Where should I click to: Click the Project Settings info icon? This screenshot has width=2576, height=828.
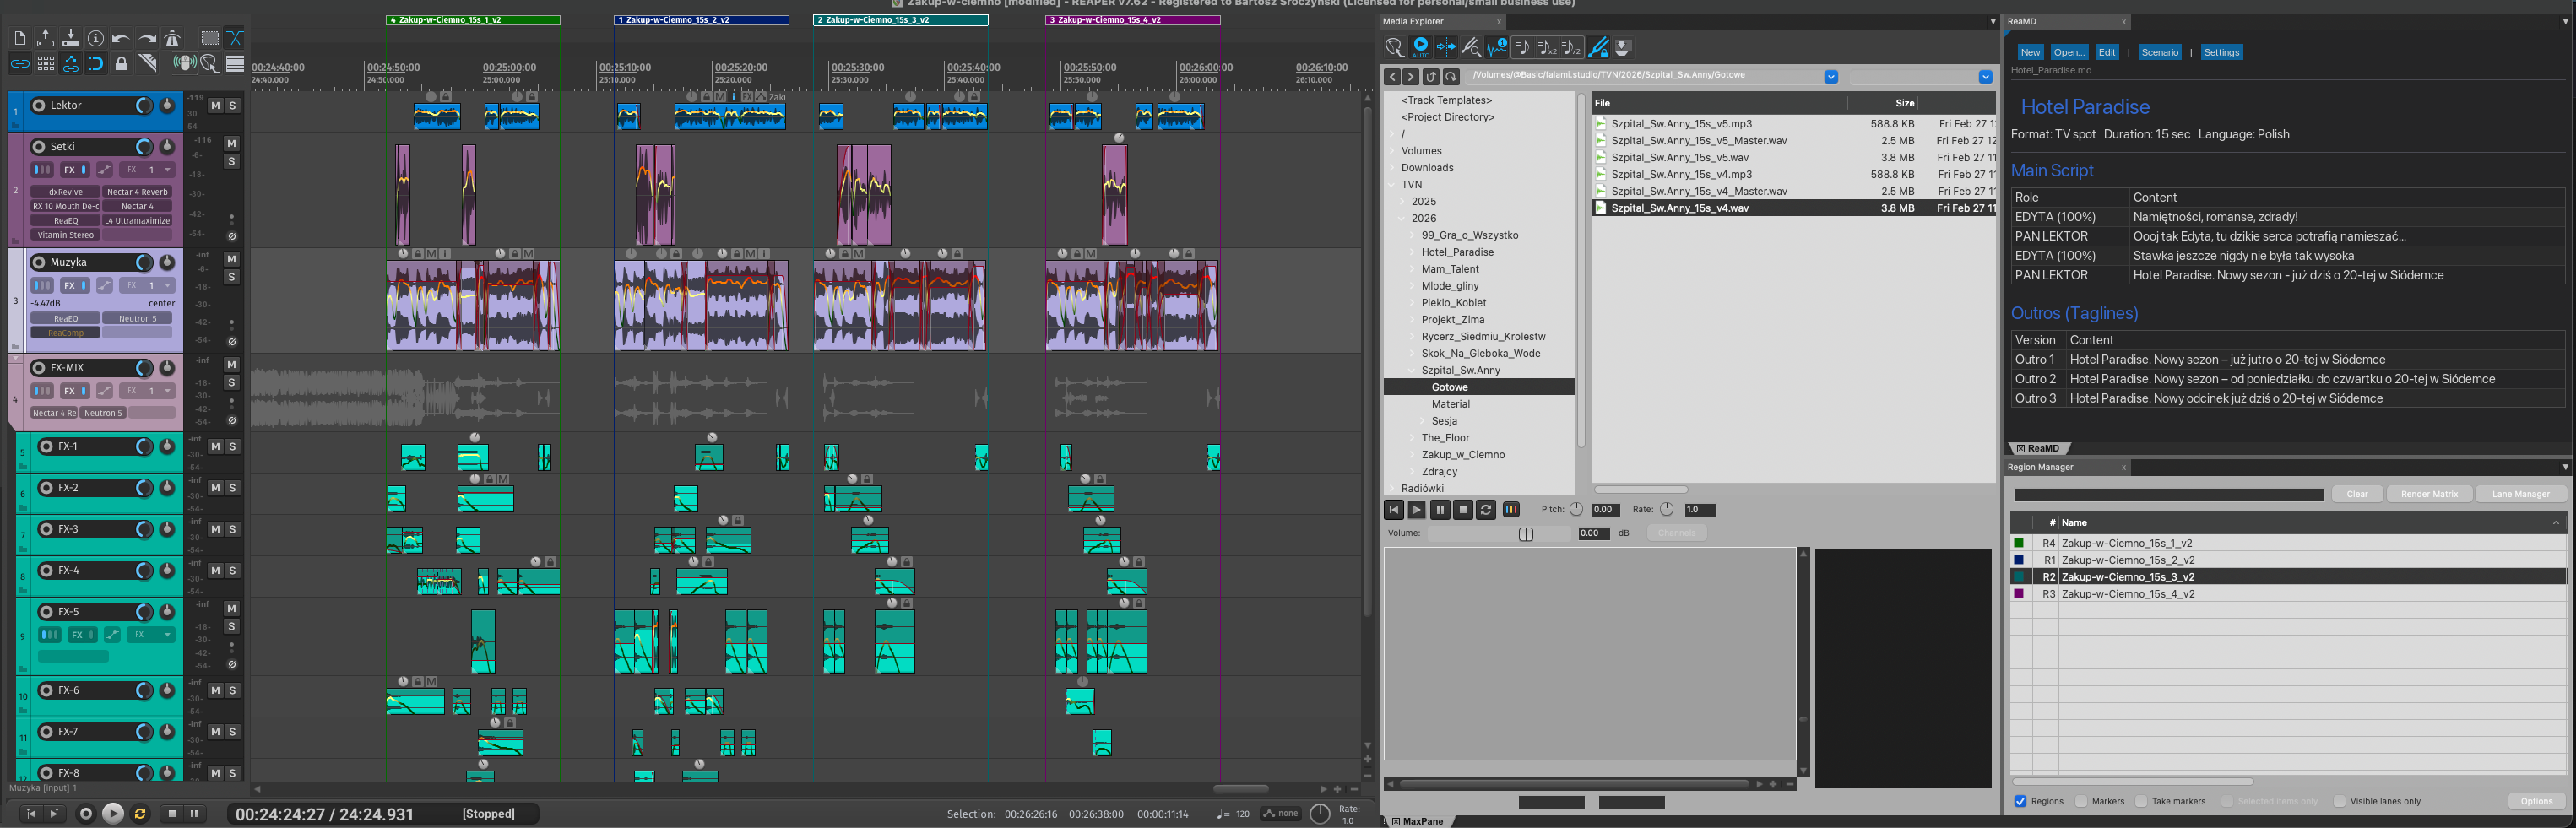(96, 38)
